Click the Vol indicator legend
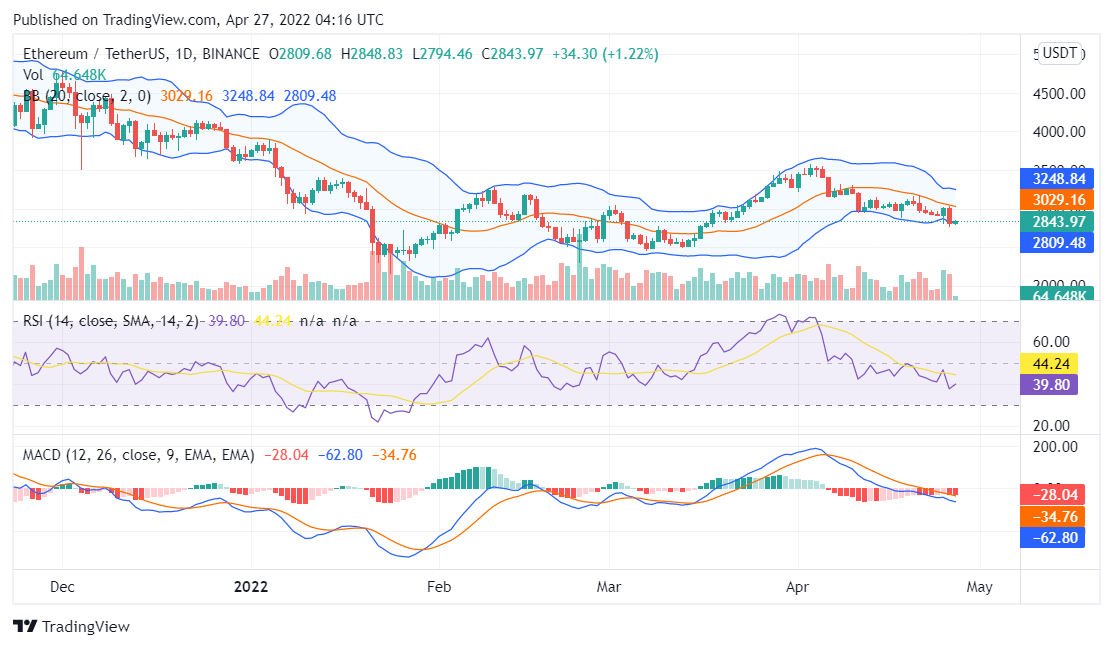1113x648 pixels. point(33,75)
